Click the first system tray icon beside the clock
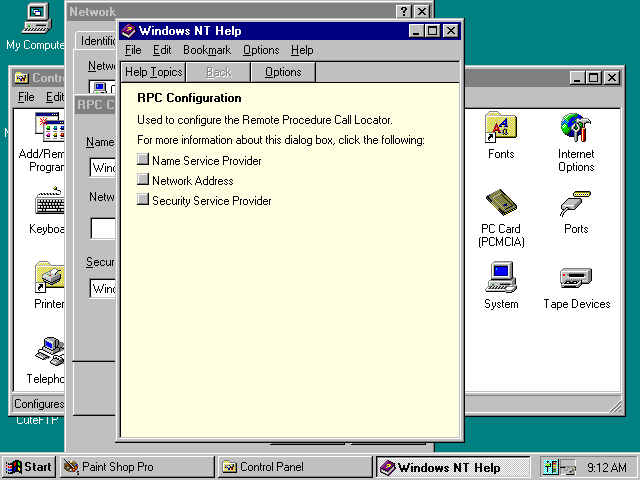 pos(551,467)
